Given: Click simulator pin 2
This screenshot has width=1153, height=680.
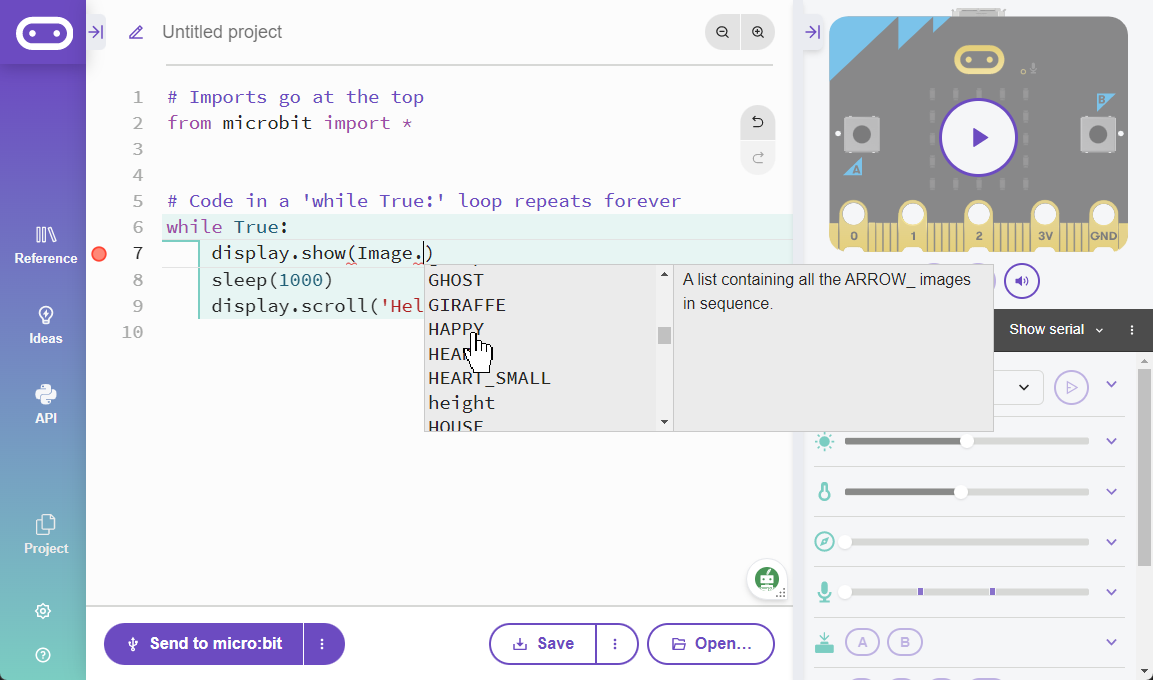Looking at the screenshot, I should click(979, 225).
